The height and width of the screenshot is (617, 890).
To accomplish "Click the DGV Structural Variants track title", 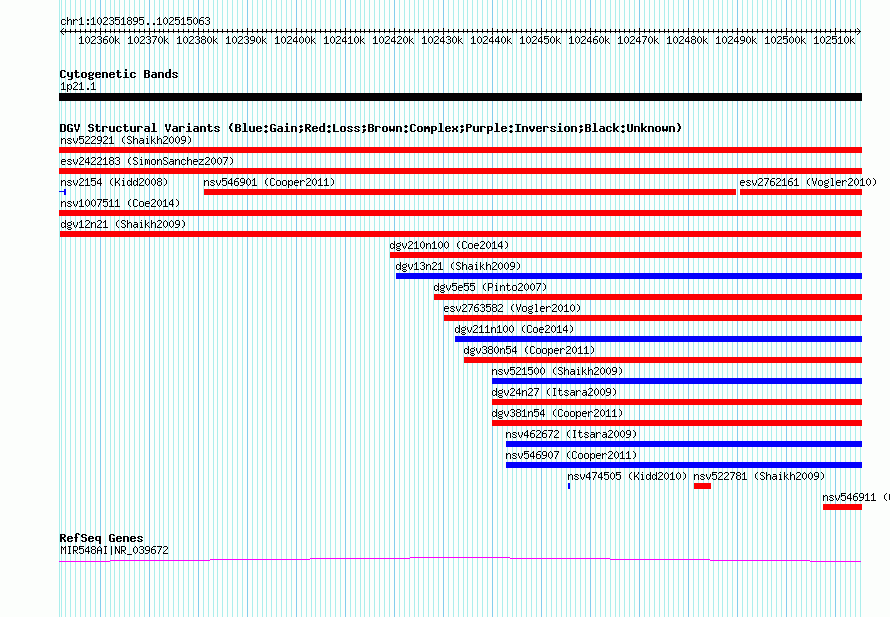I will click(x=371, y=128).
